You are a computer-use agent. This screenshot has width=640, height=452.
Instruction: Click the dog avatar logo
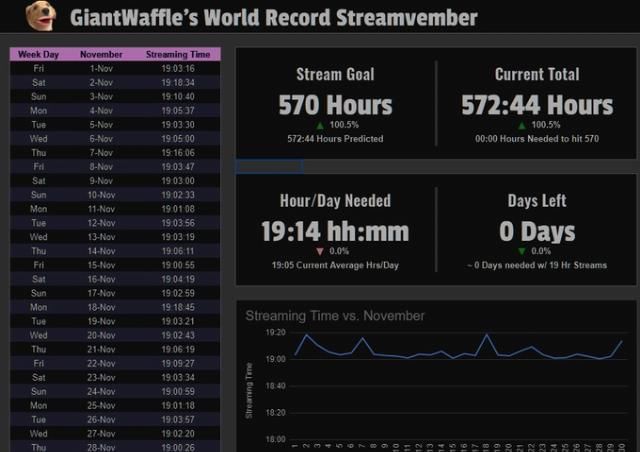40,16
